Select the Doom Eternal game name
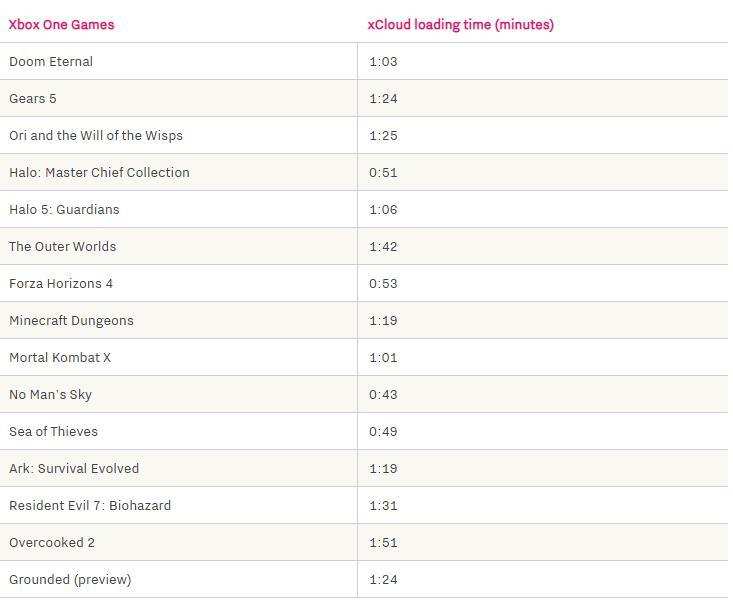The height and width of the screenshot is (602, 733). [x=51, y=61]
